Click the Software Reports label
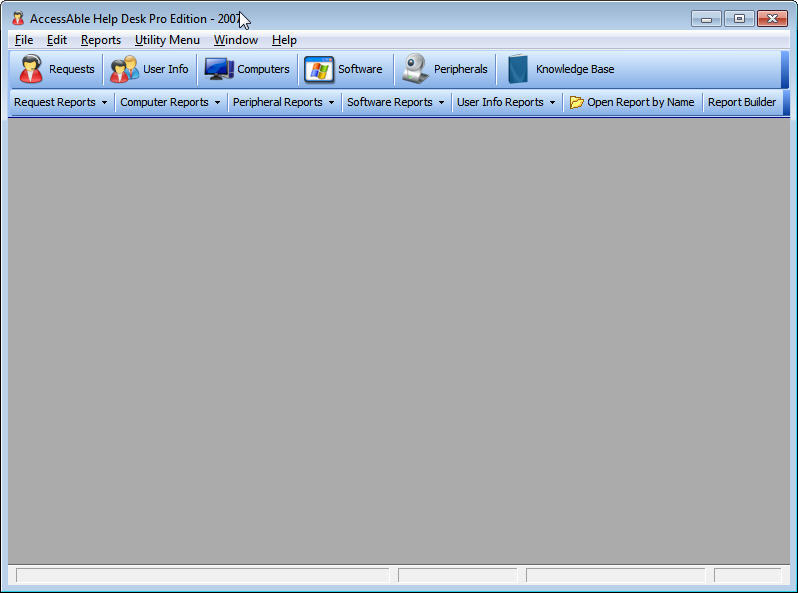Viewport: 798px width, 593px height. [x=389, y=102]
